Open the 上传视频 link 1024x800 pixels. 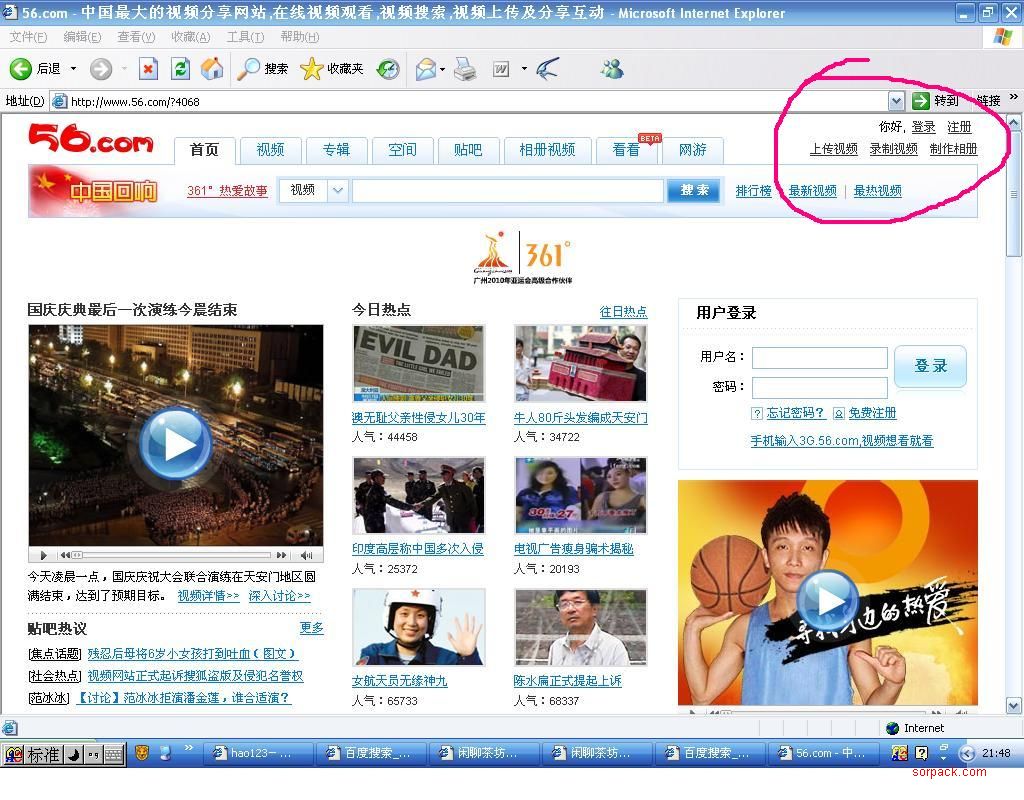point(833,149)
